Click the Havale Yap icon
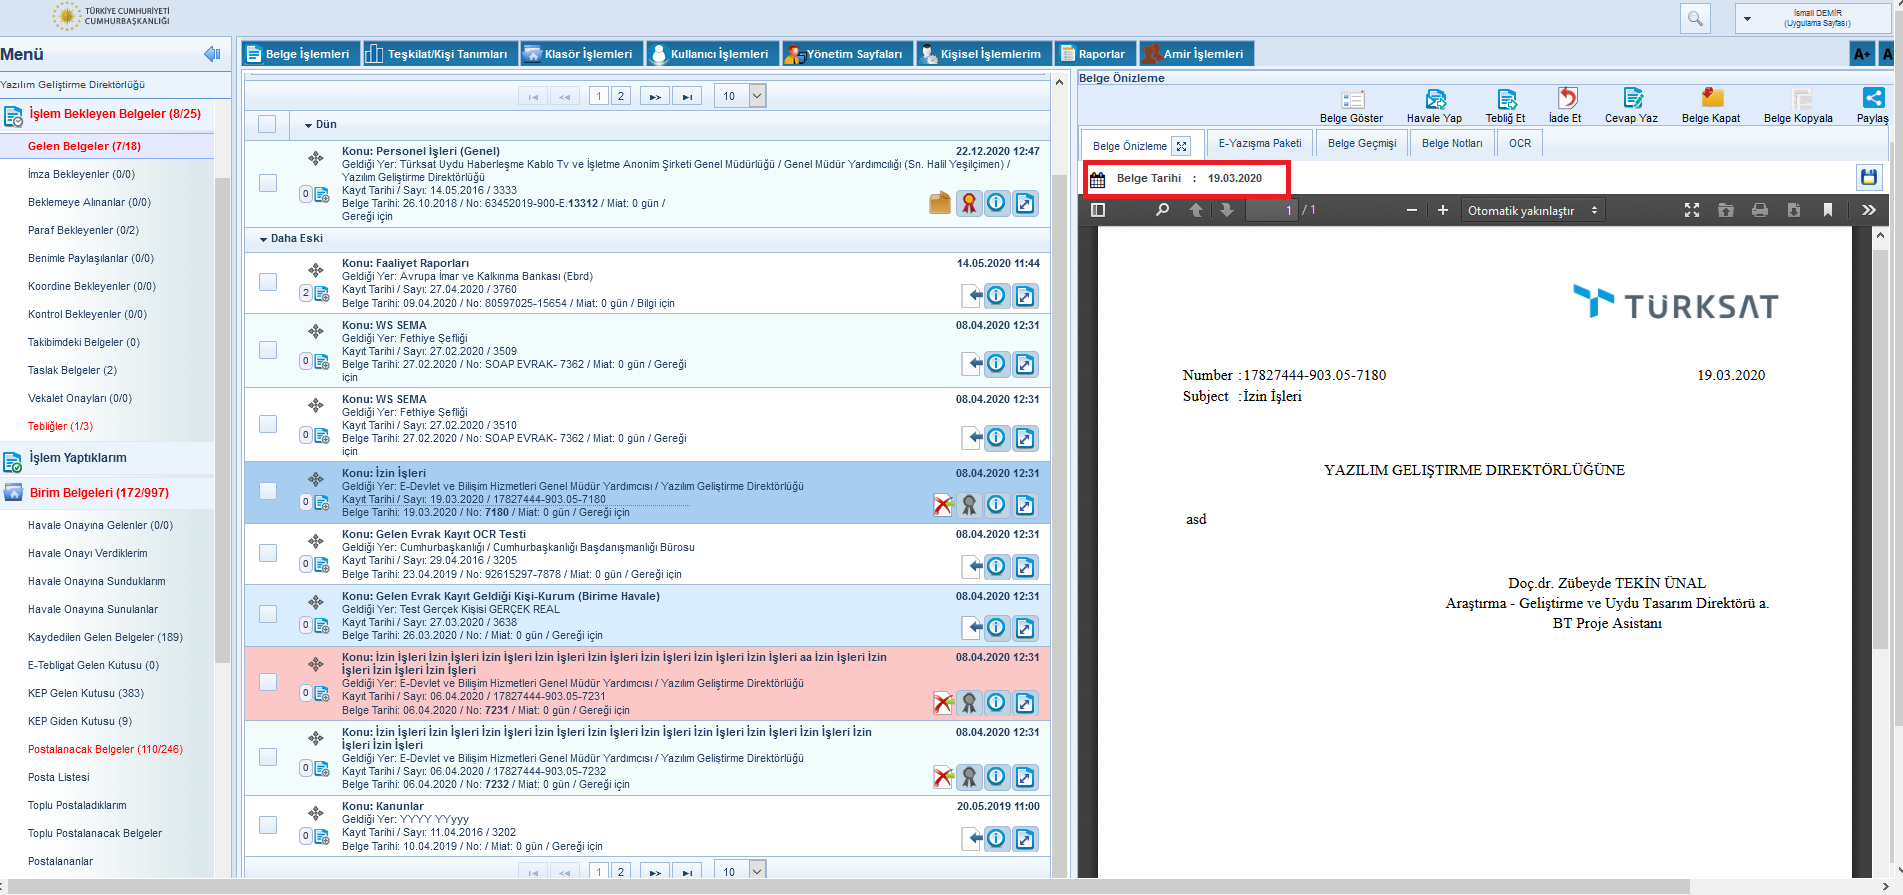This screenshot has width=1903, height=895. point(1434,99)
